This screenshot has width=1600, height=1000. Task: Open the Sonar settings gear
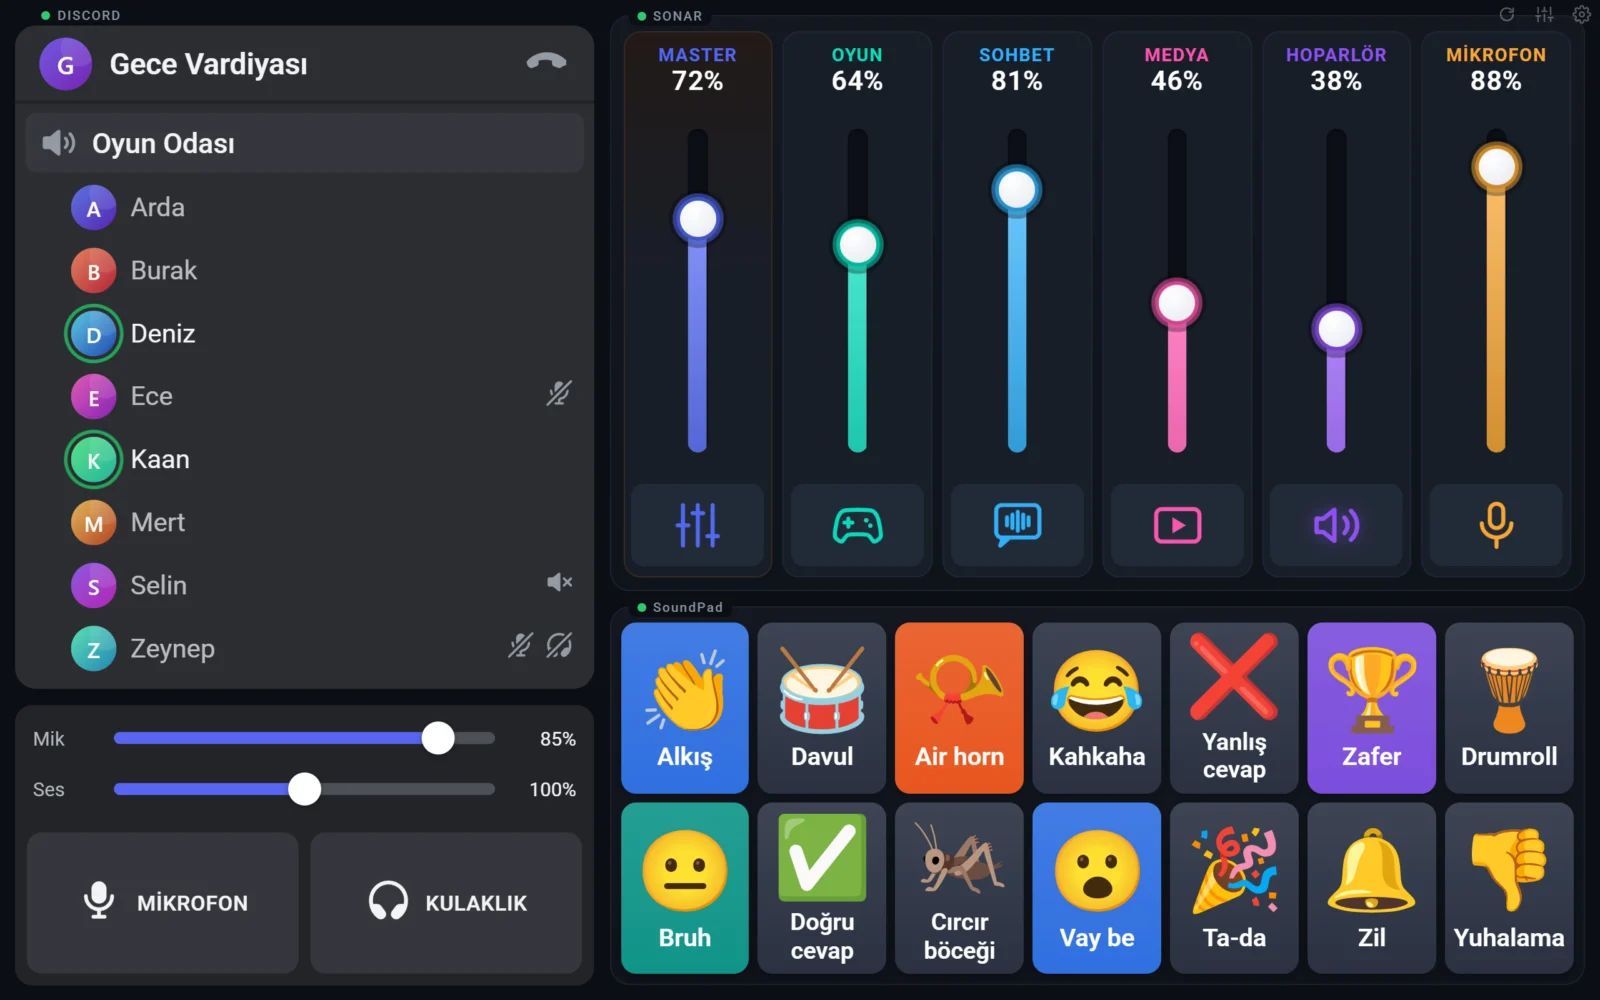coord(1581,15)
